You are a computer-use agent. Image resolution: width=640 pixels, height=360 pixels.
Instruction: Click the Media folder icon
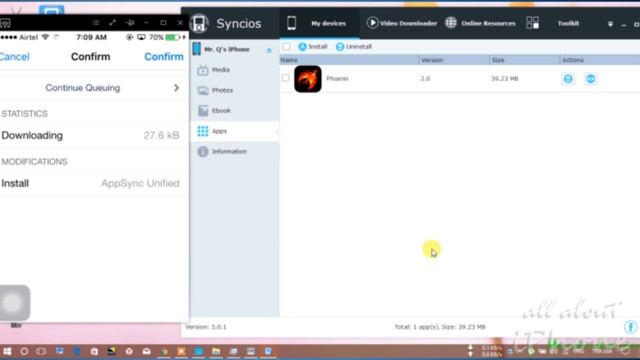point(203,70)
